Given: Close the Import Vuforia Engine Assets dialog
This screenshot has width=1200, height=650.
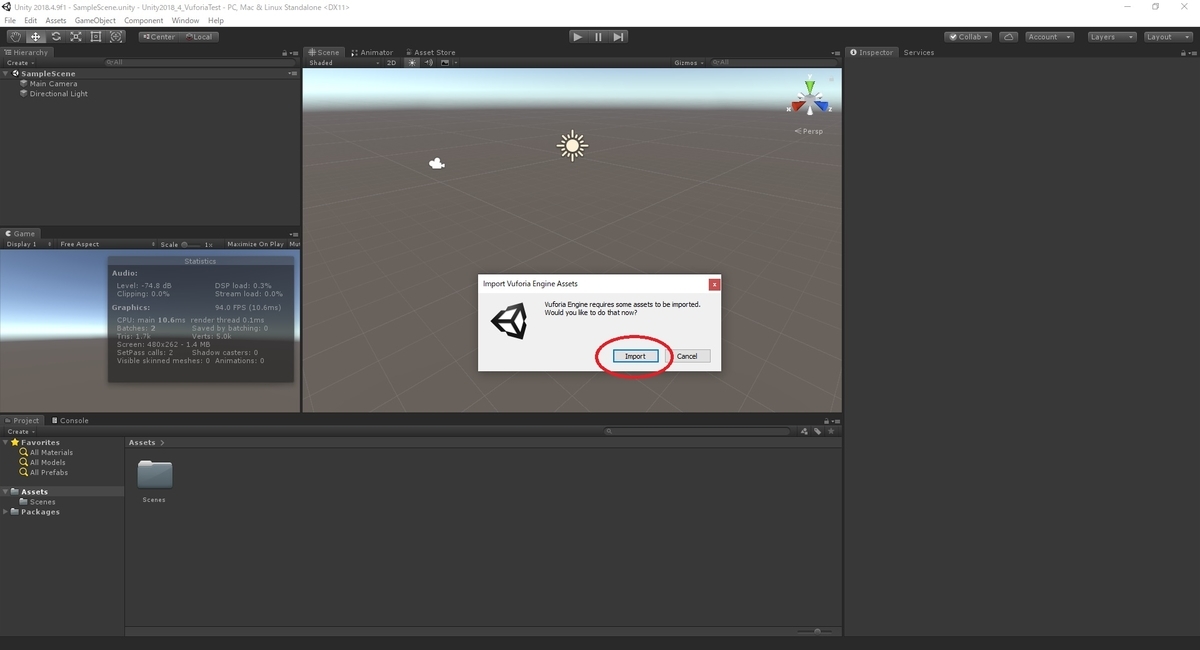Looking at the screenshot, I should click(714, 284).
